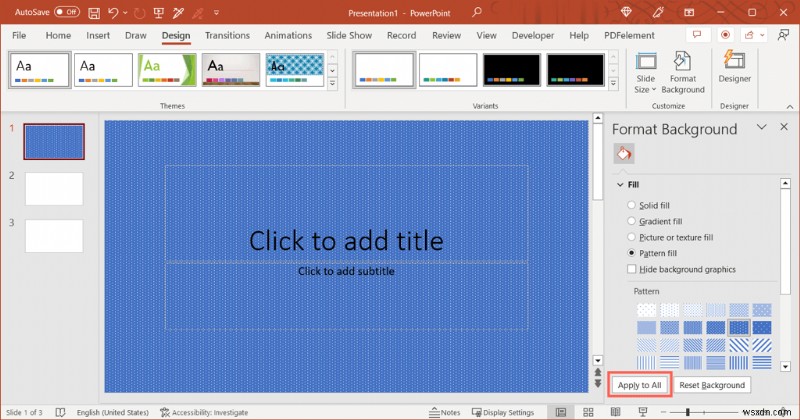
Task: Switch to the Animations tab
Action: [288, 35]
